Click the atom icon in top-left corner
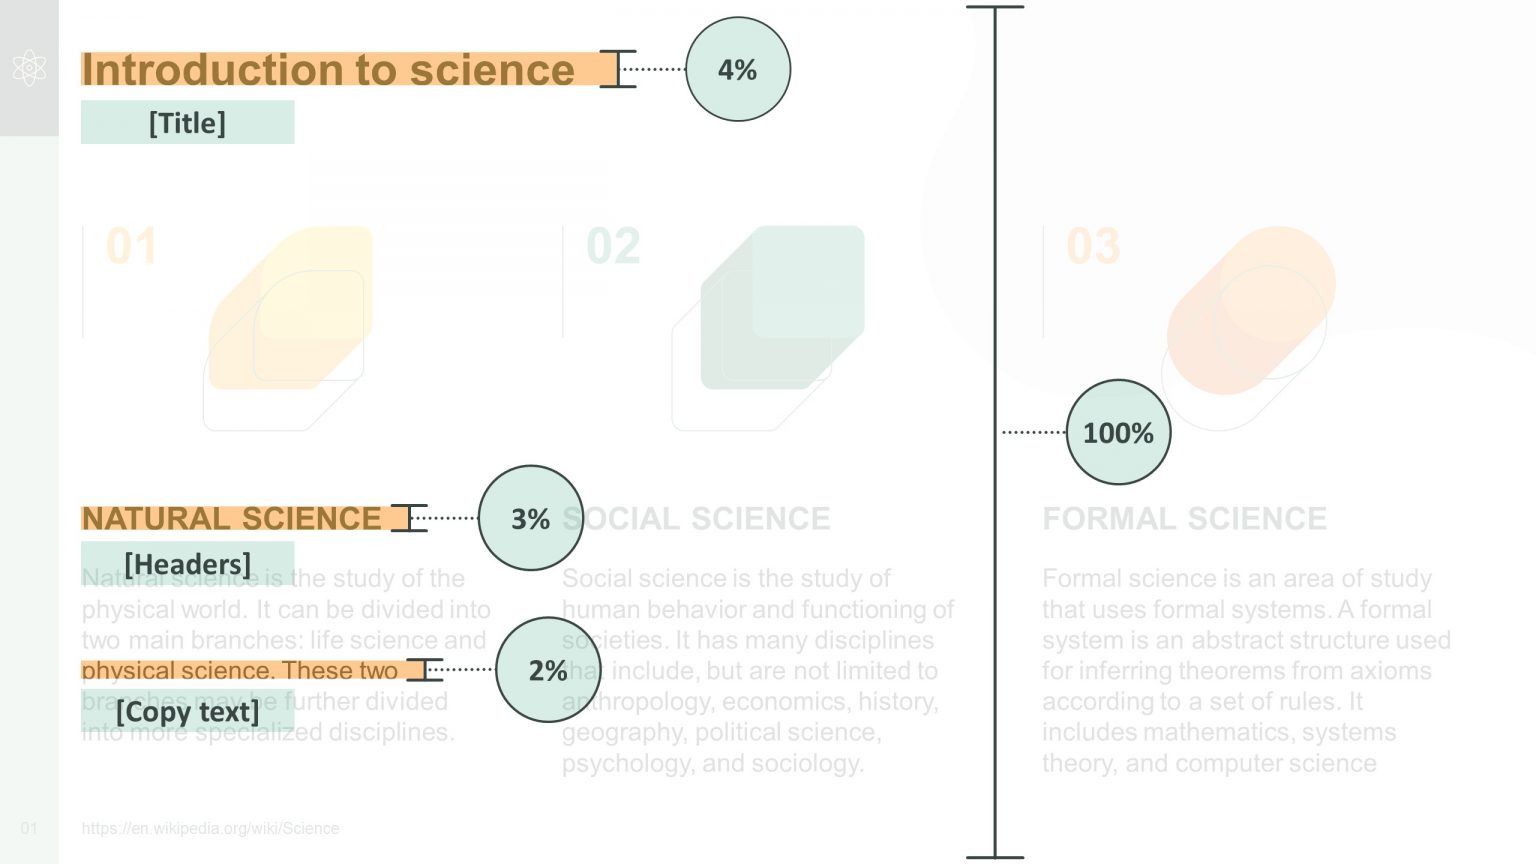 (29, 68)
